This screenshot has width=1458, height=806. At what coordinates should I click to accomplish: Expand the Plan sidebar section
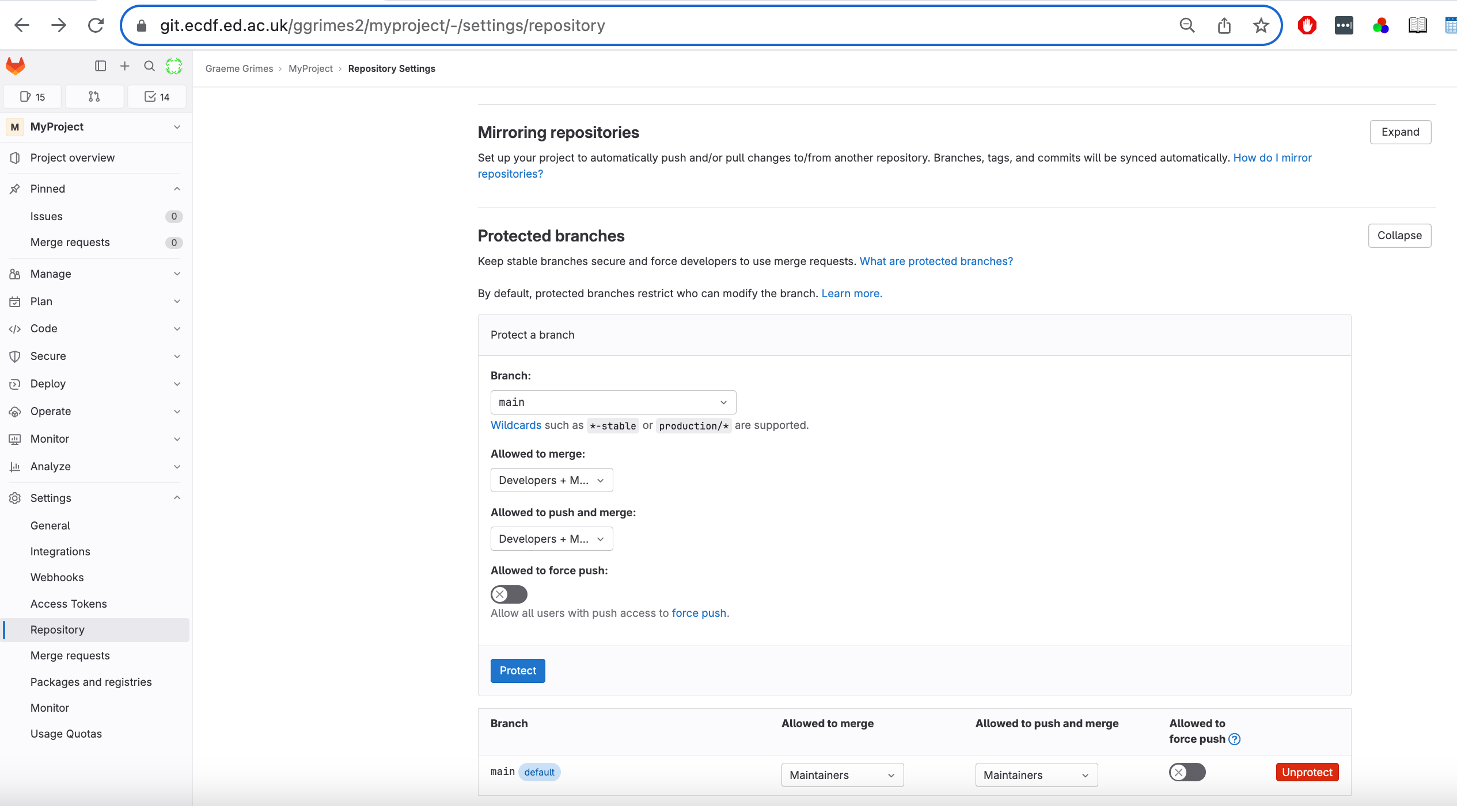click(95, 301)
